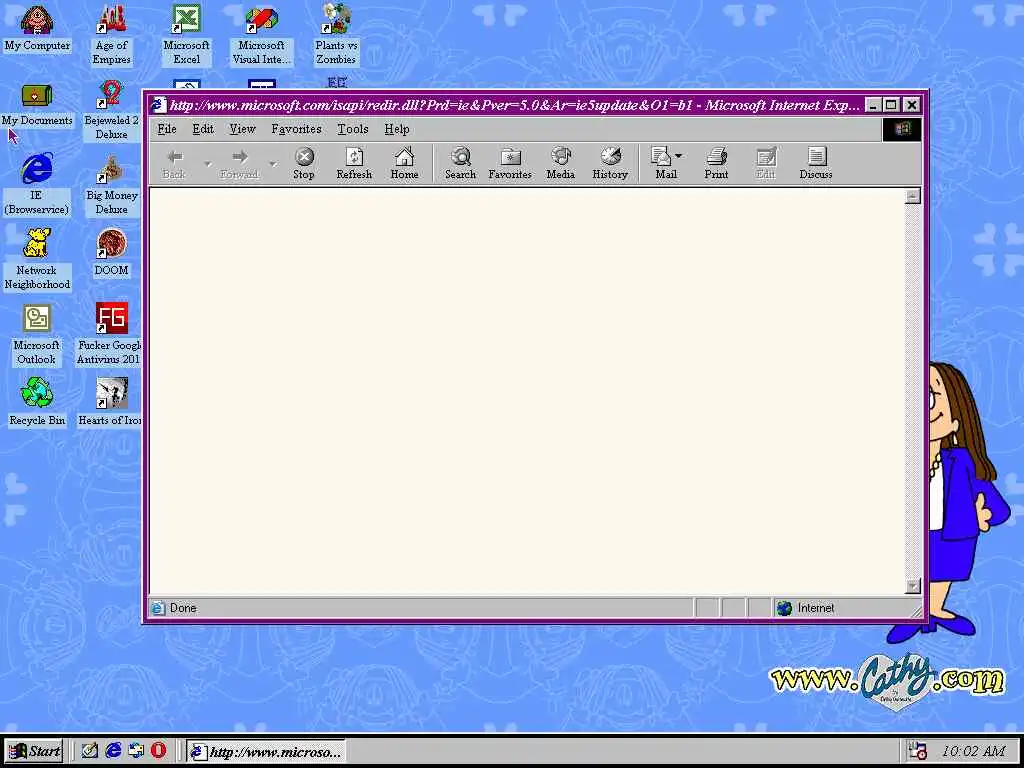Launch Internet Explorer from Quick Launch
Image resolution: width=1024 pixels, height=768 pixels.
tap(114, 751)
